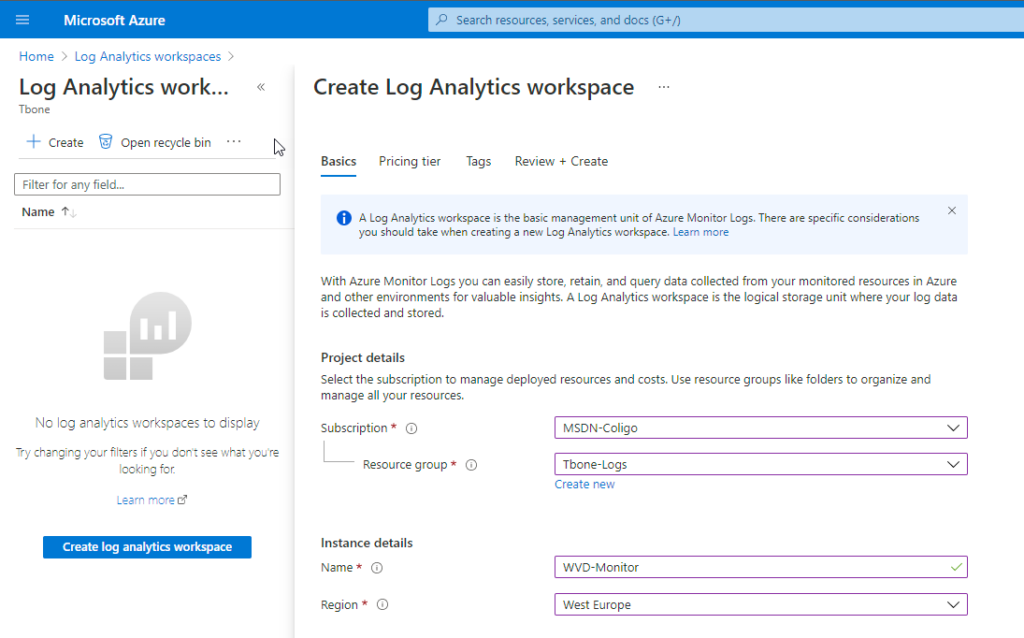This screenshot has height=638, width=1024.
Task: Open more commands ellipsis in left pane
Action: (234, 142)
